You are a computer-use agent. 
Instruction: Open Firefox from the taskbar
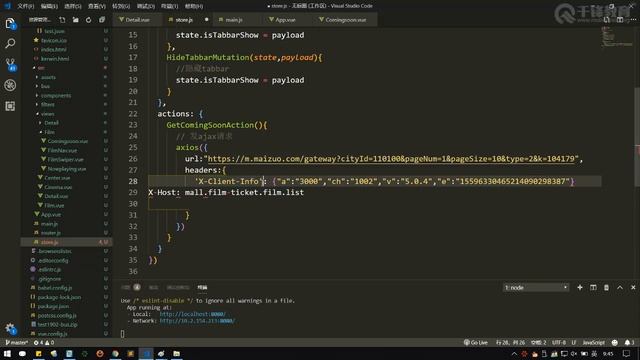pyautogui.click(x=100, y=353)
